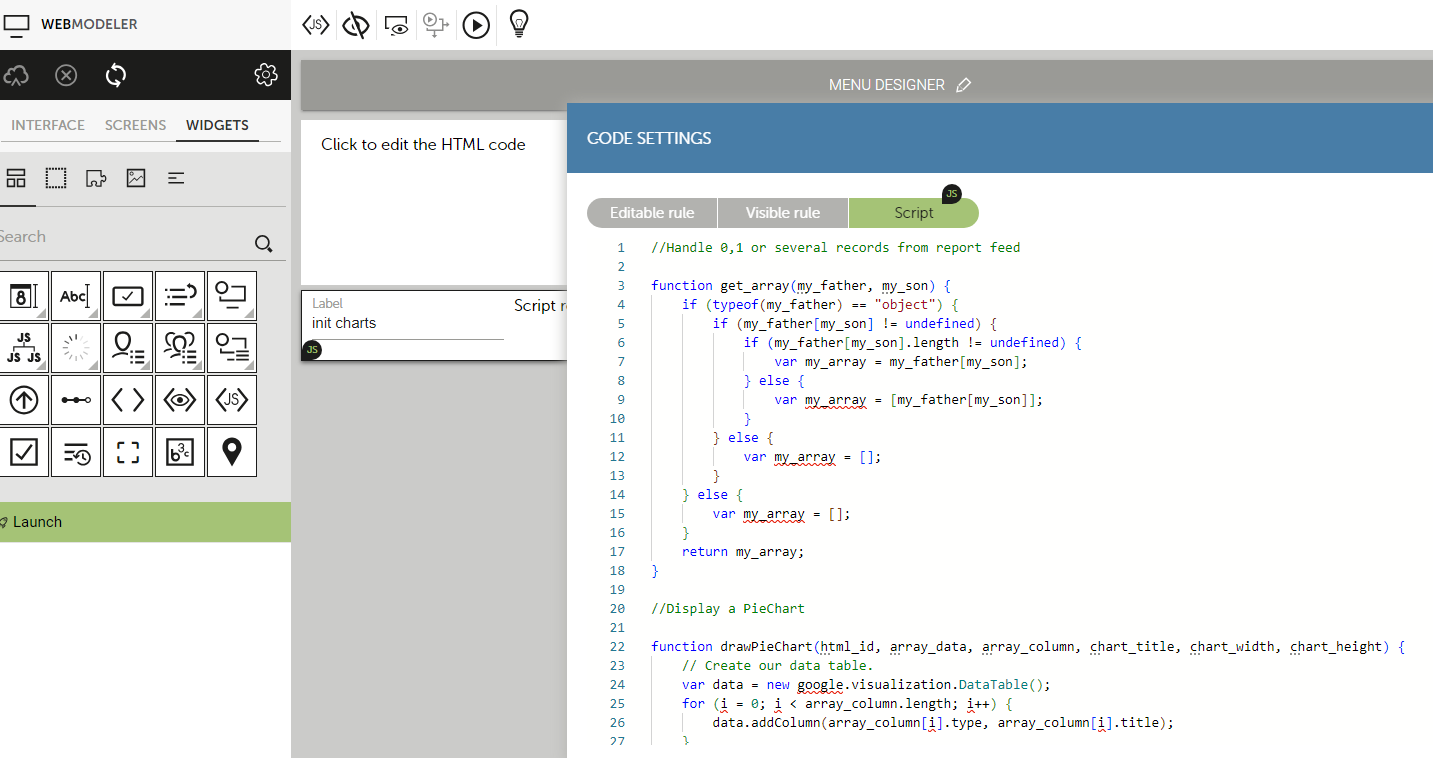
Task: Click the line 'return my_array;'
Action: pyautogui.click(x=743, y=551)
